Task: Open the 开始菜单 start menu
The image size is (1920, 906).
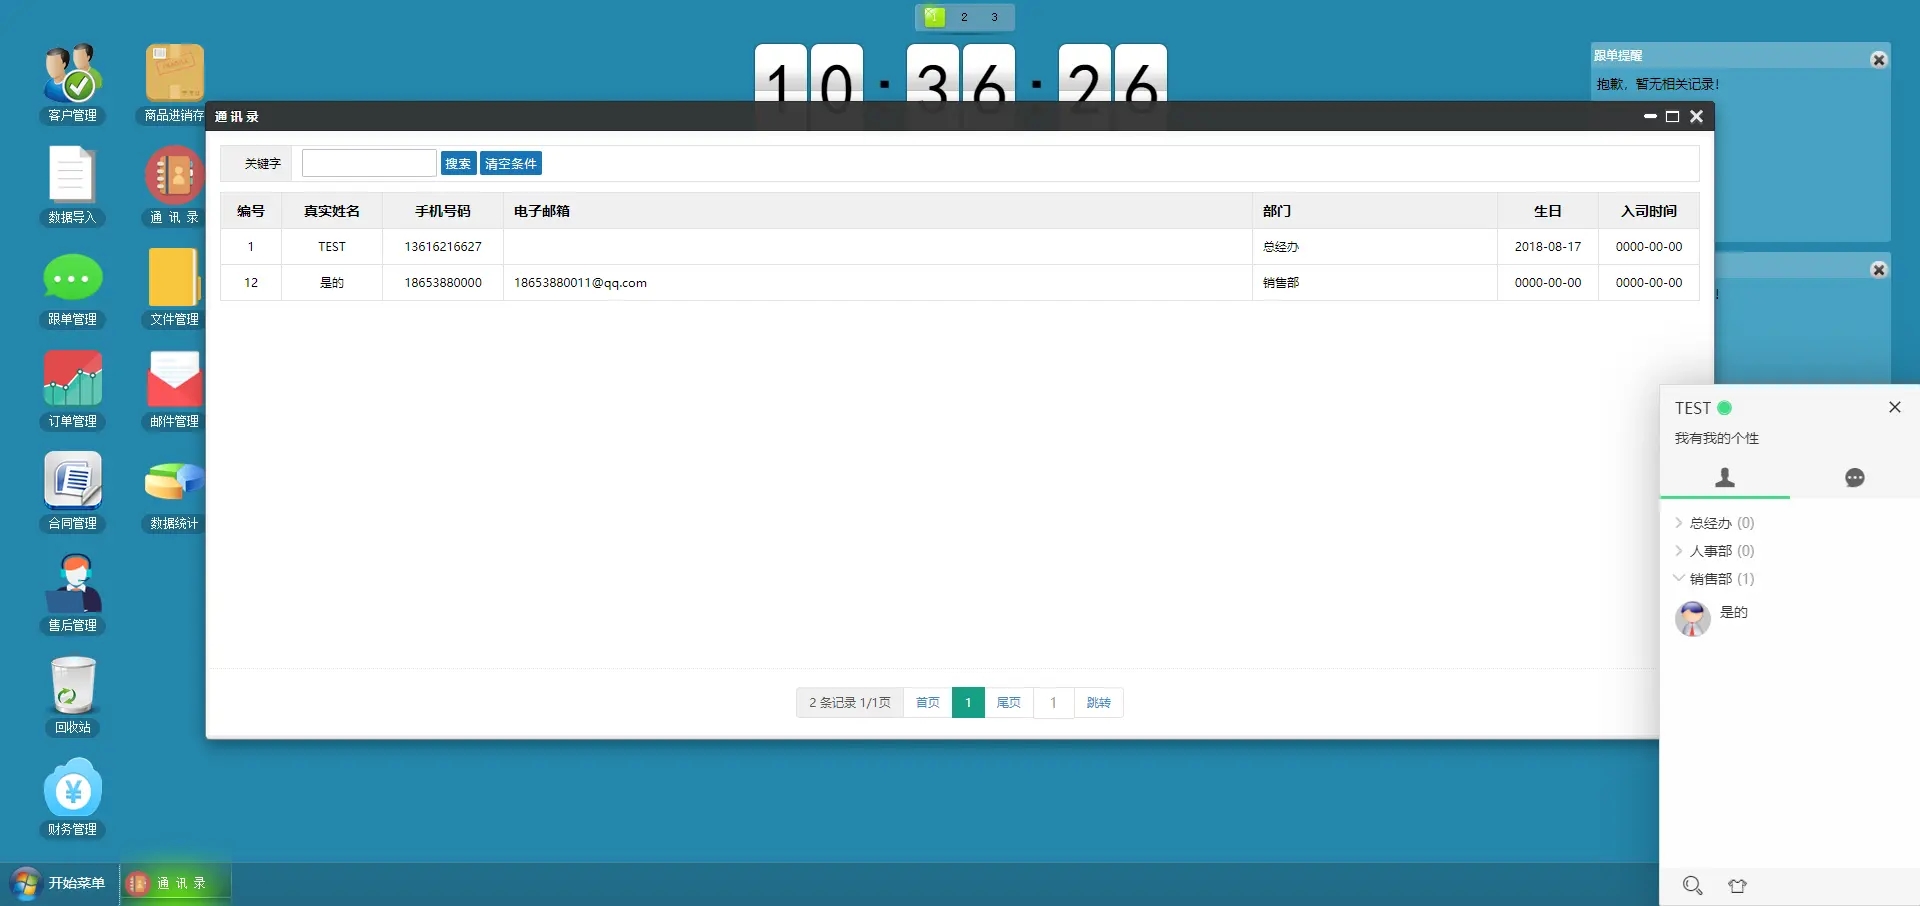Action: tap(60, 883)
